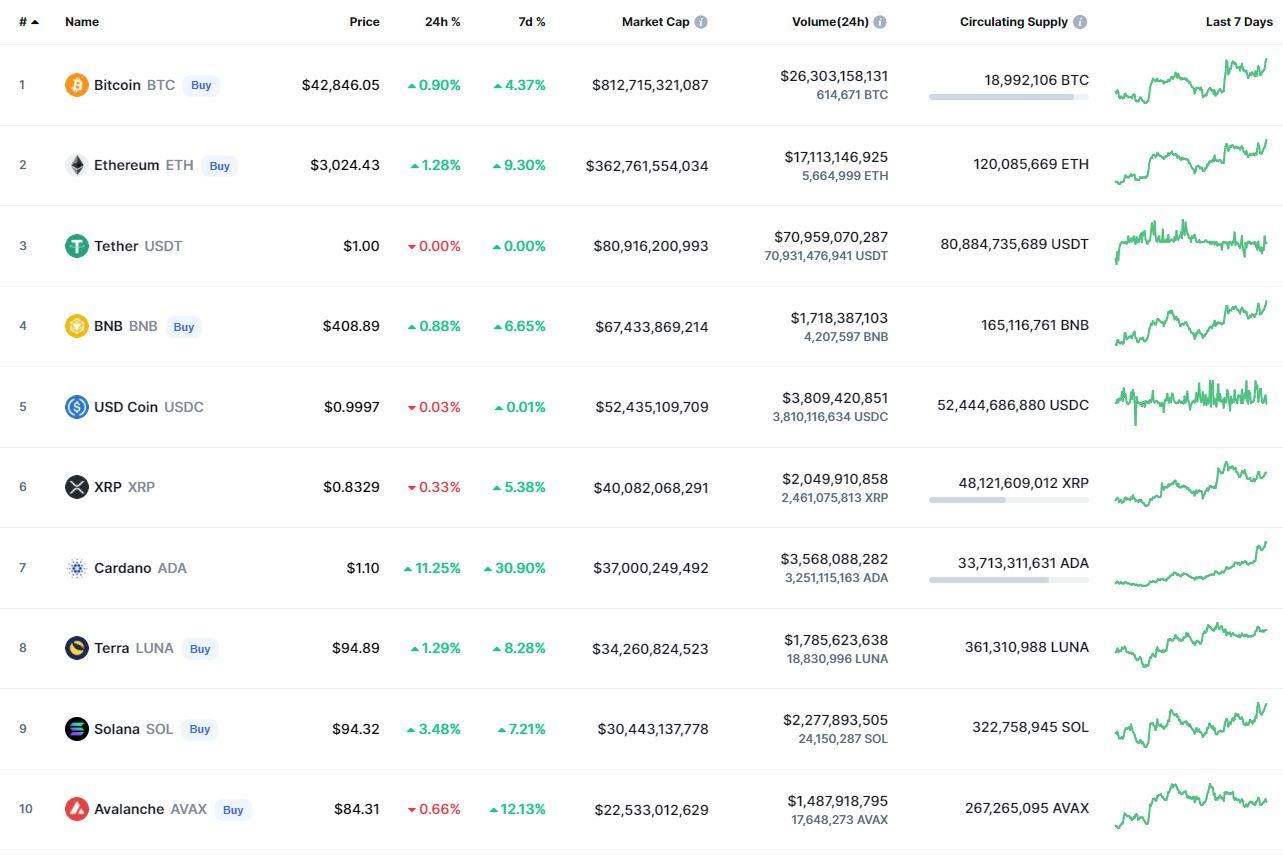Click Ethereum supply 120,085,669 ETH

point(1031,164)
